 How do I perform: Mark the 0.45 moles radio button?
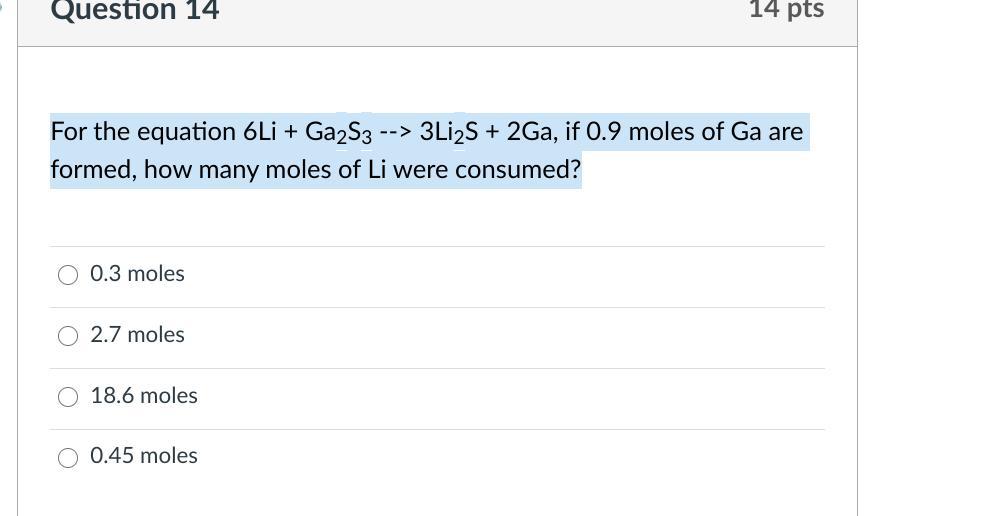coord(68,457)
